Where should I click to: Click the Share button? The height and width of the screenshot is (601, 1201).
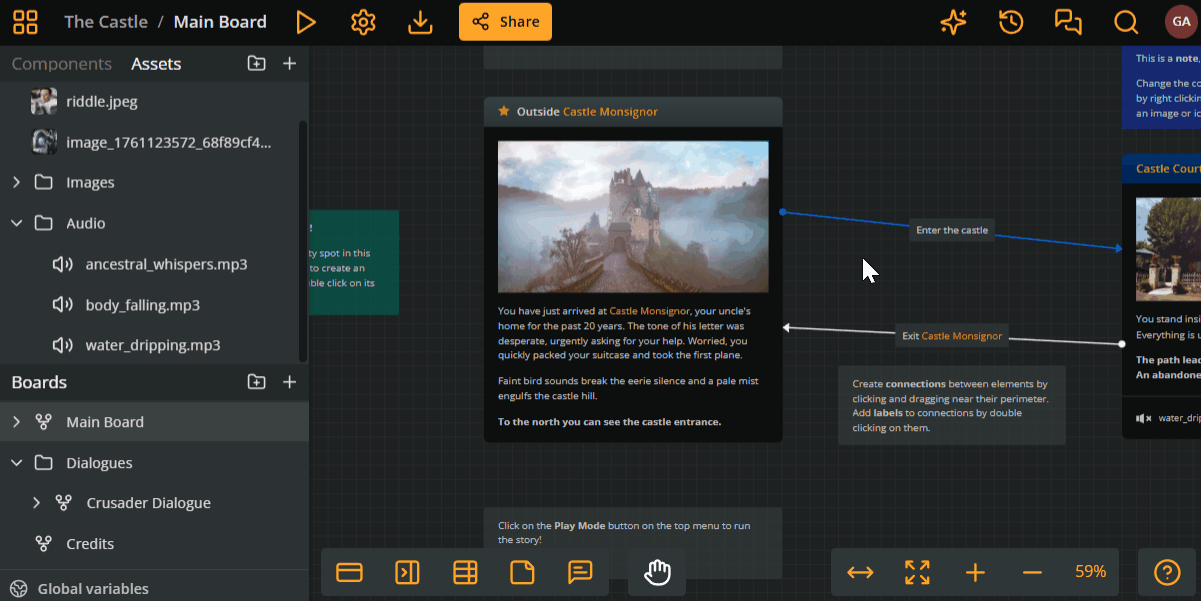point(505,21)
